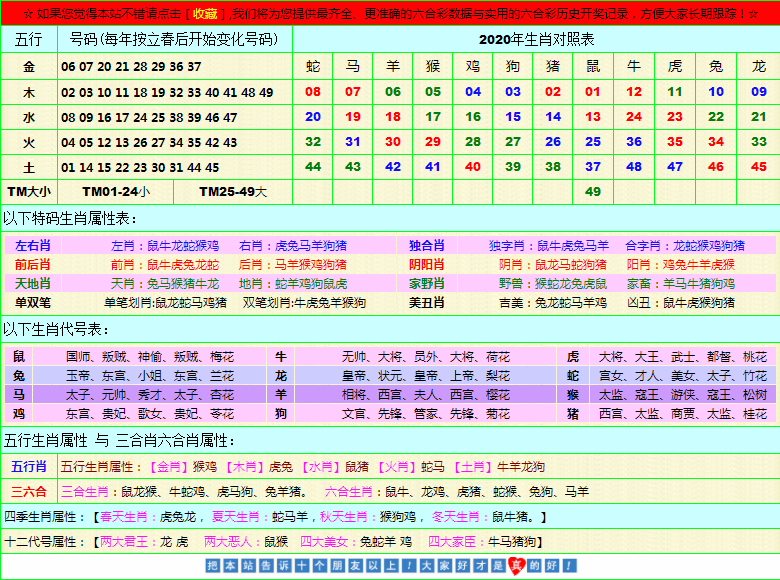Click green number 49 in TM大小 row
This screenshot has height=580, width=780.
(592, 192)
